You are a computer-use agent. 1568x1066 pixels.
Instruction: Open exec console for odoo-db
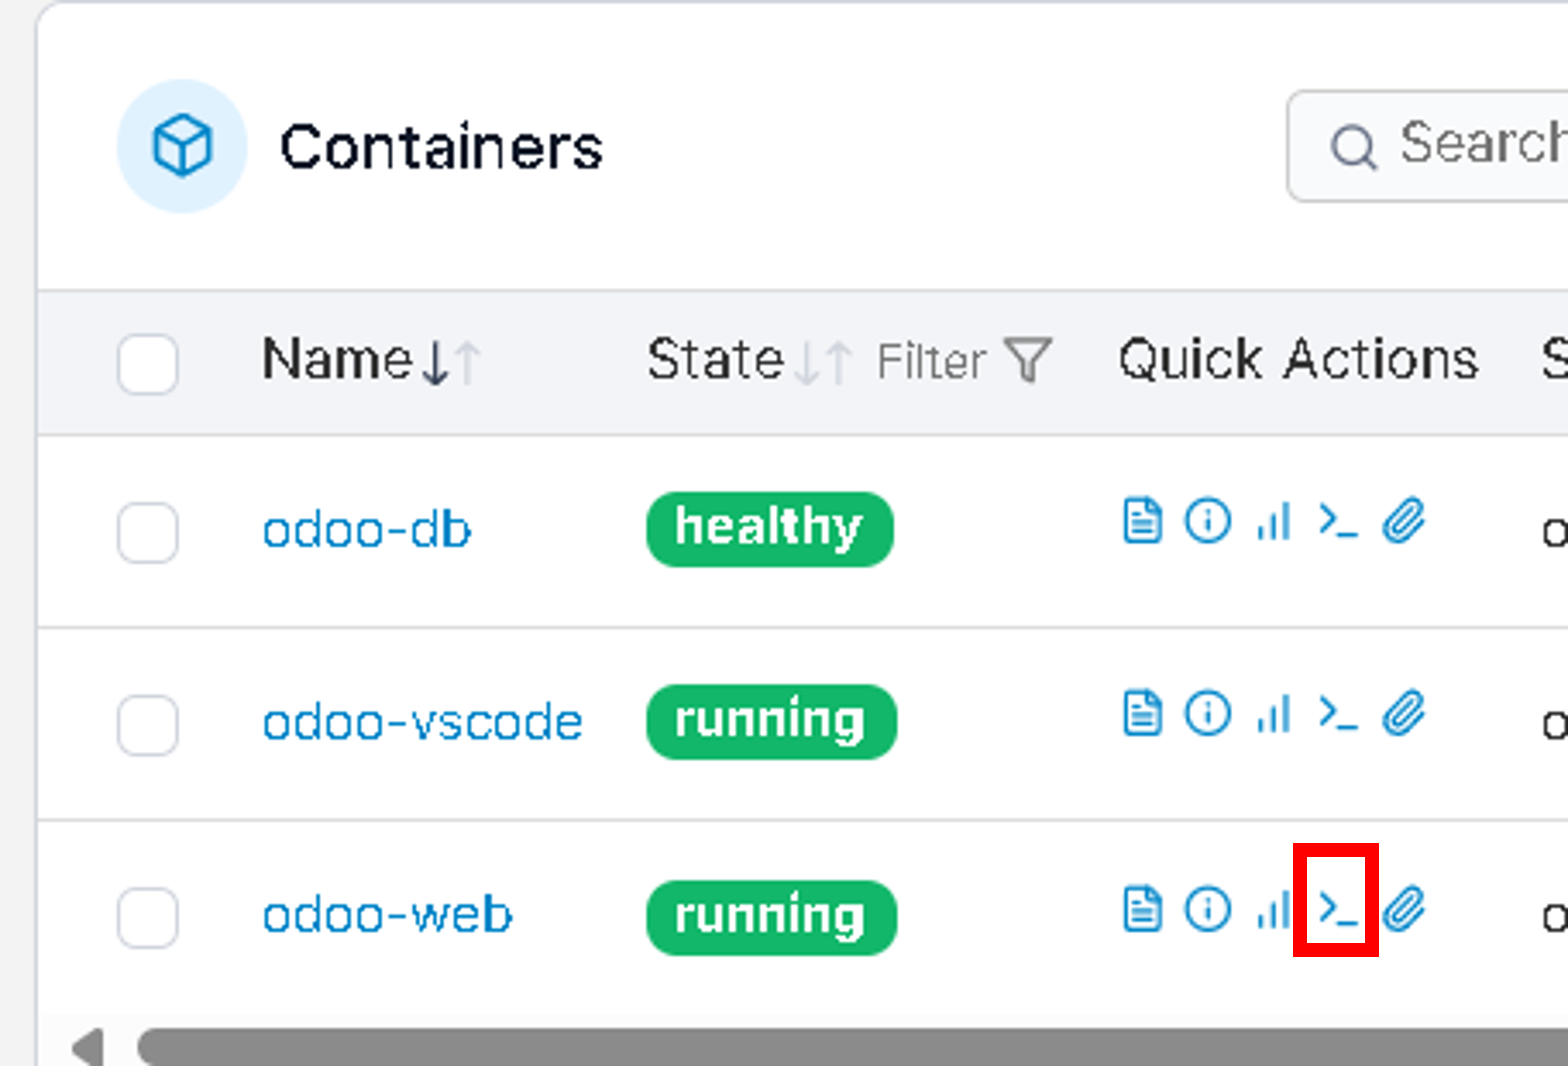coord(1337,521)
